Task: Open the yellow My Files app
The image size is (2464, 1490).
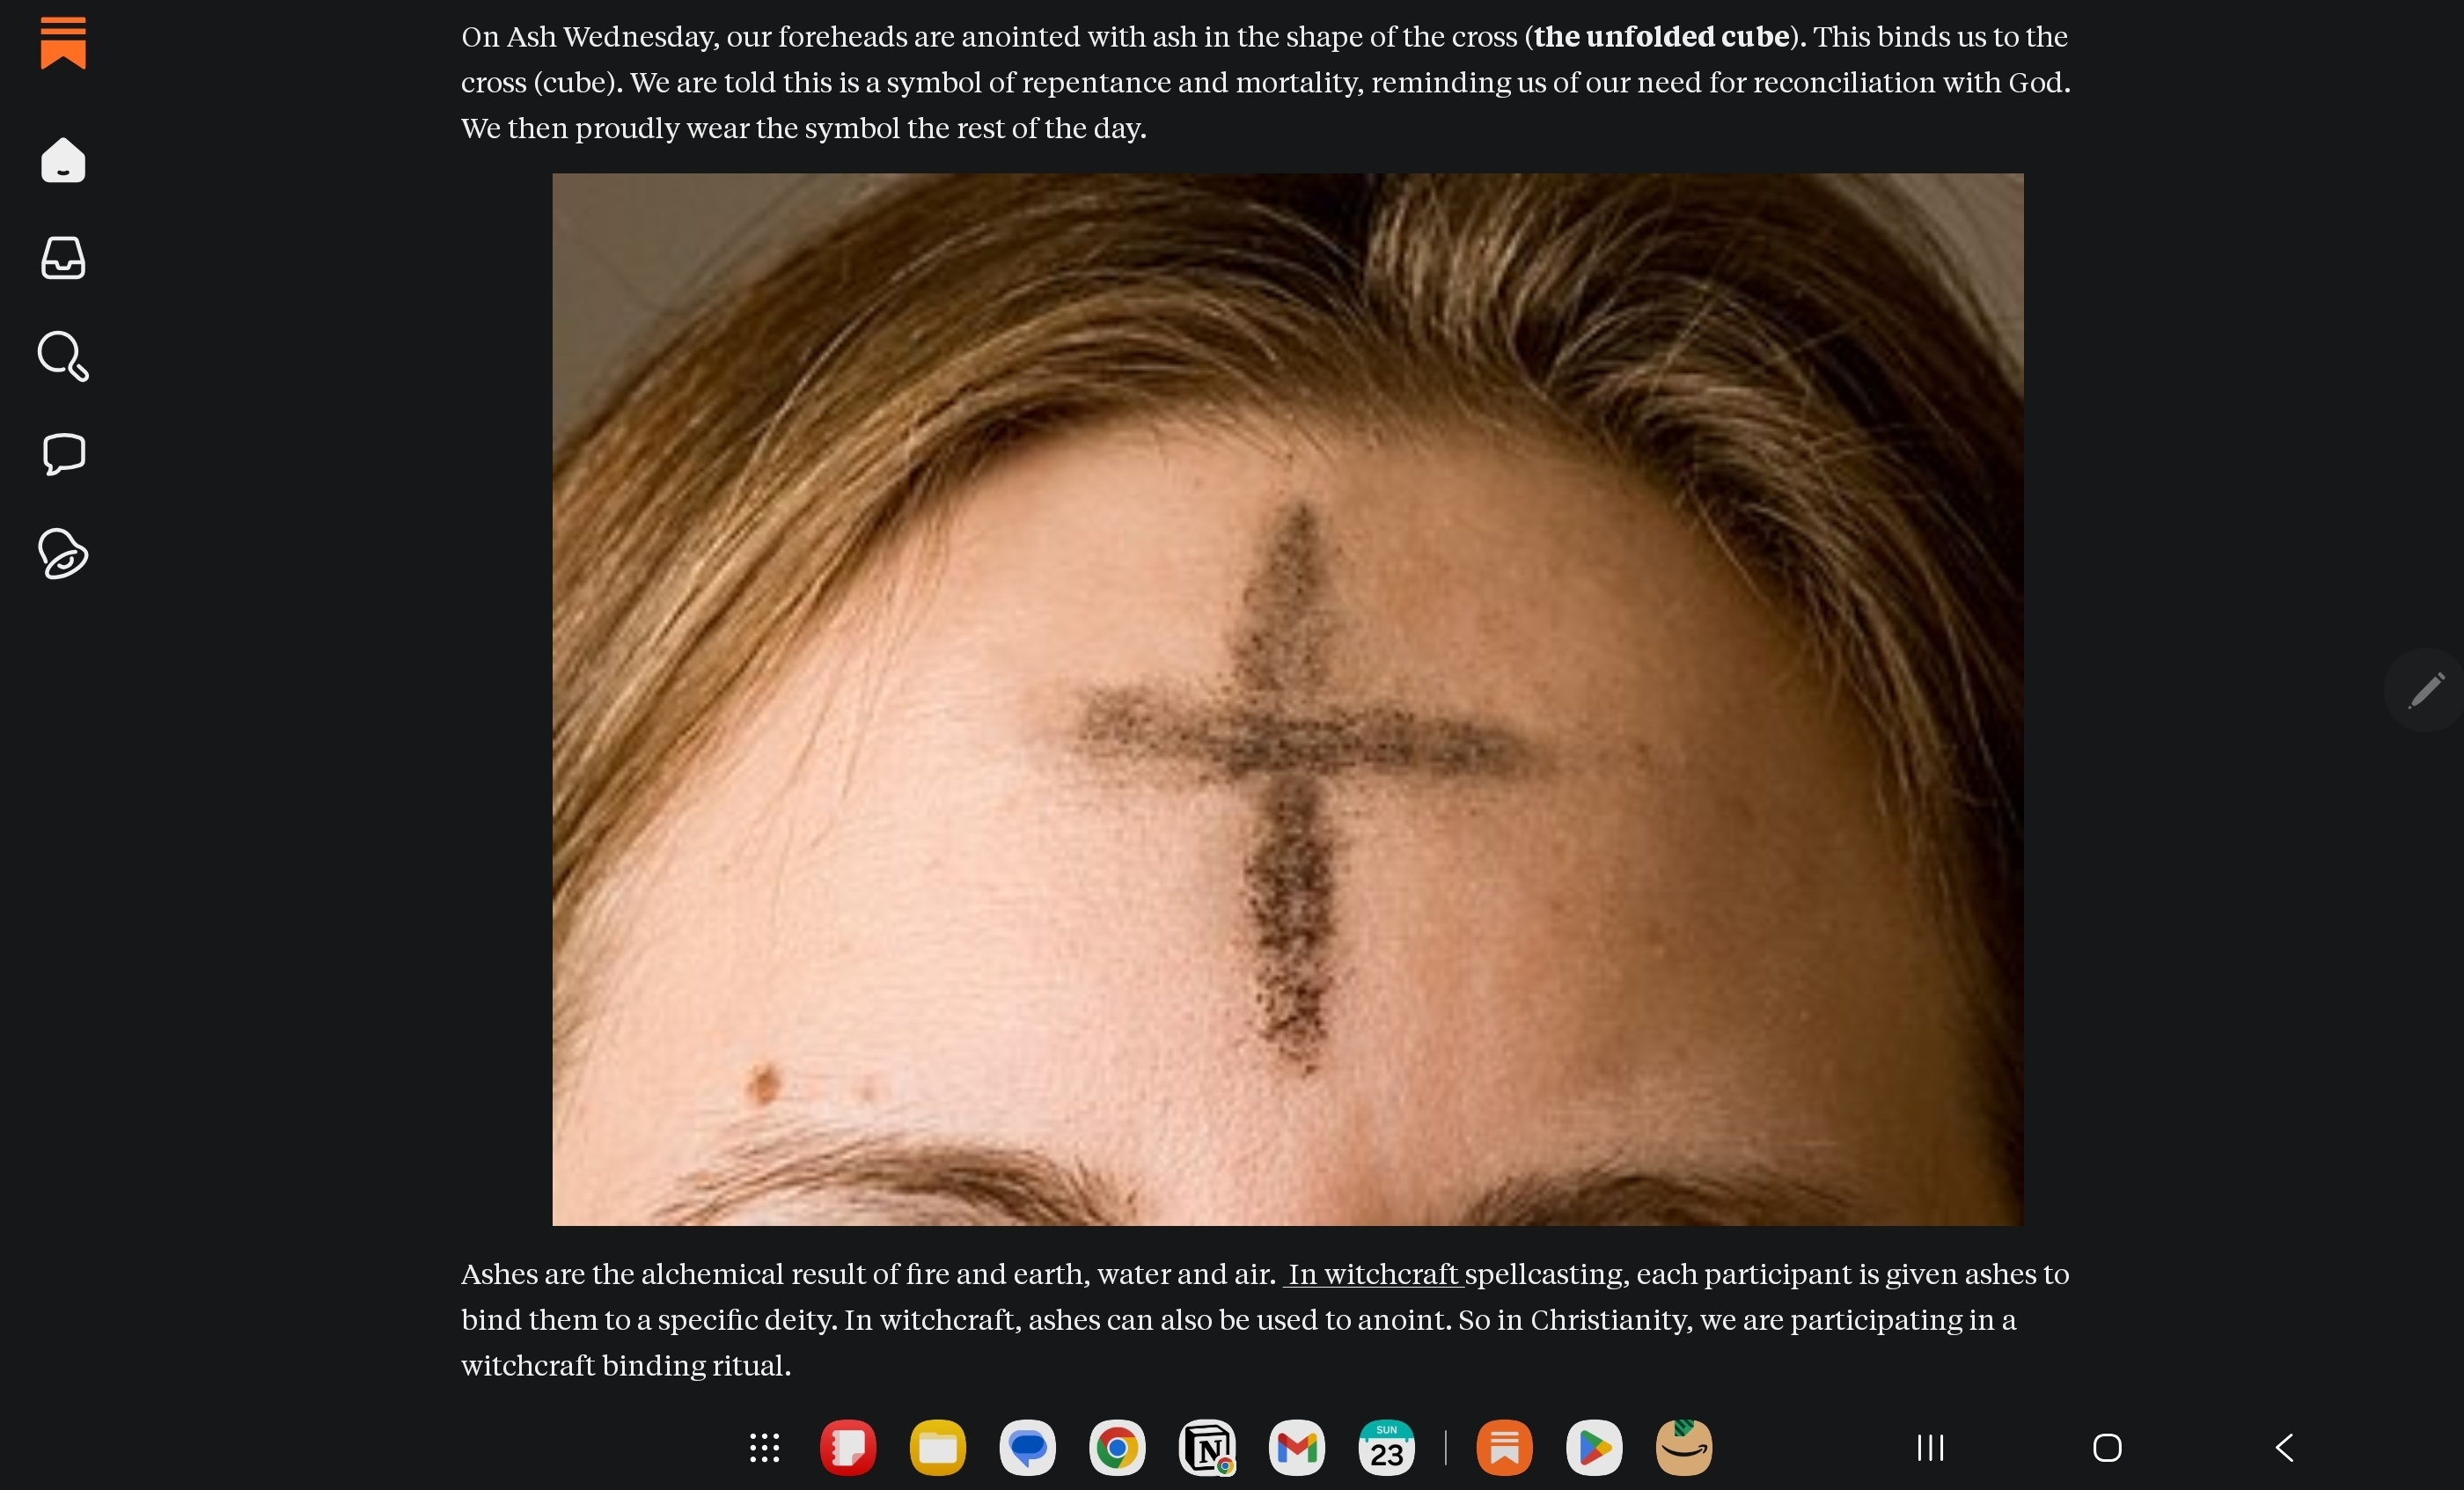Action: 938,1447
